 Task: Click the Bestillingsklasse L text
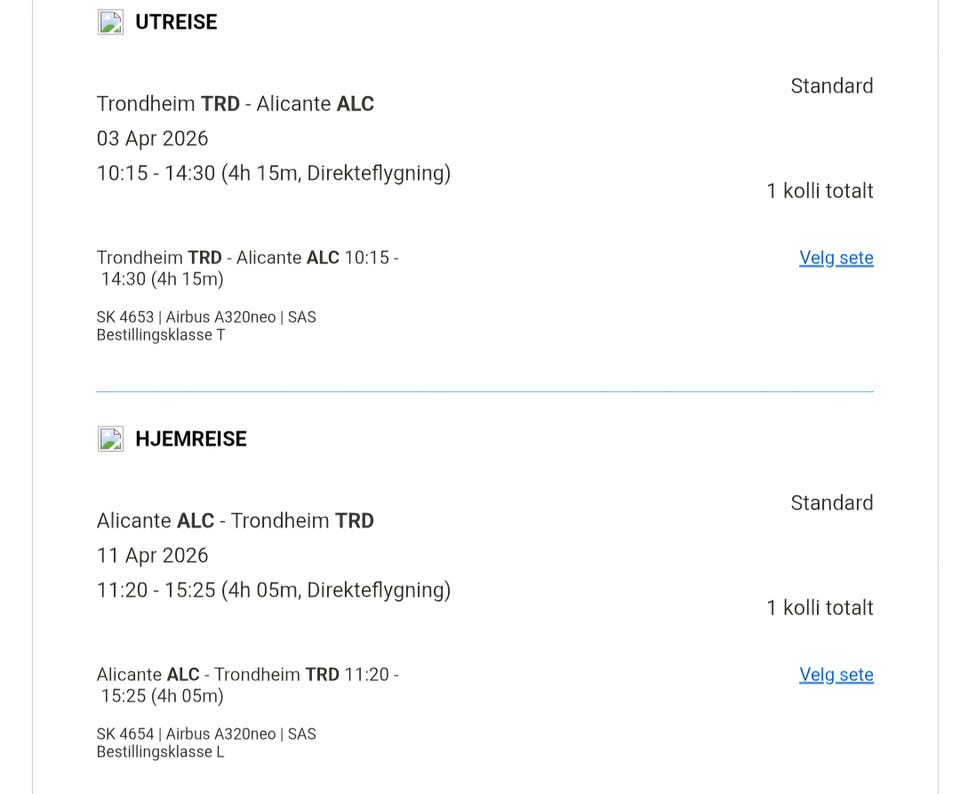(160, 752)
